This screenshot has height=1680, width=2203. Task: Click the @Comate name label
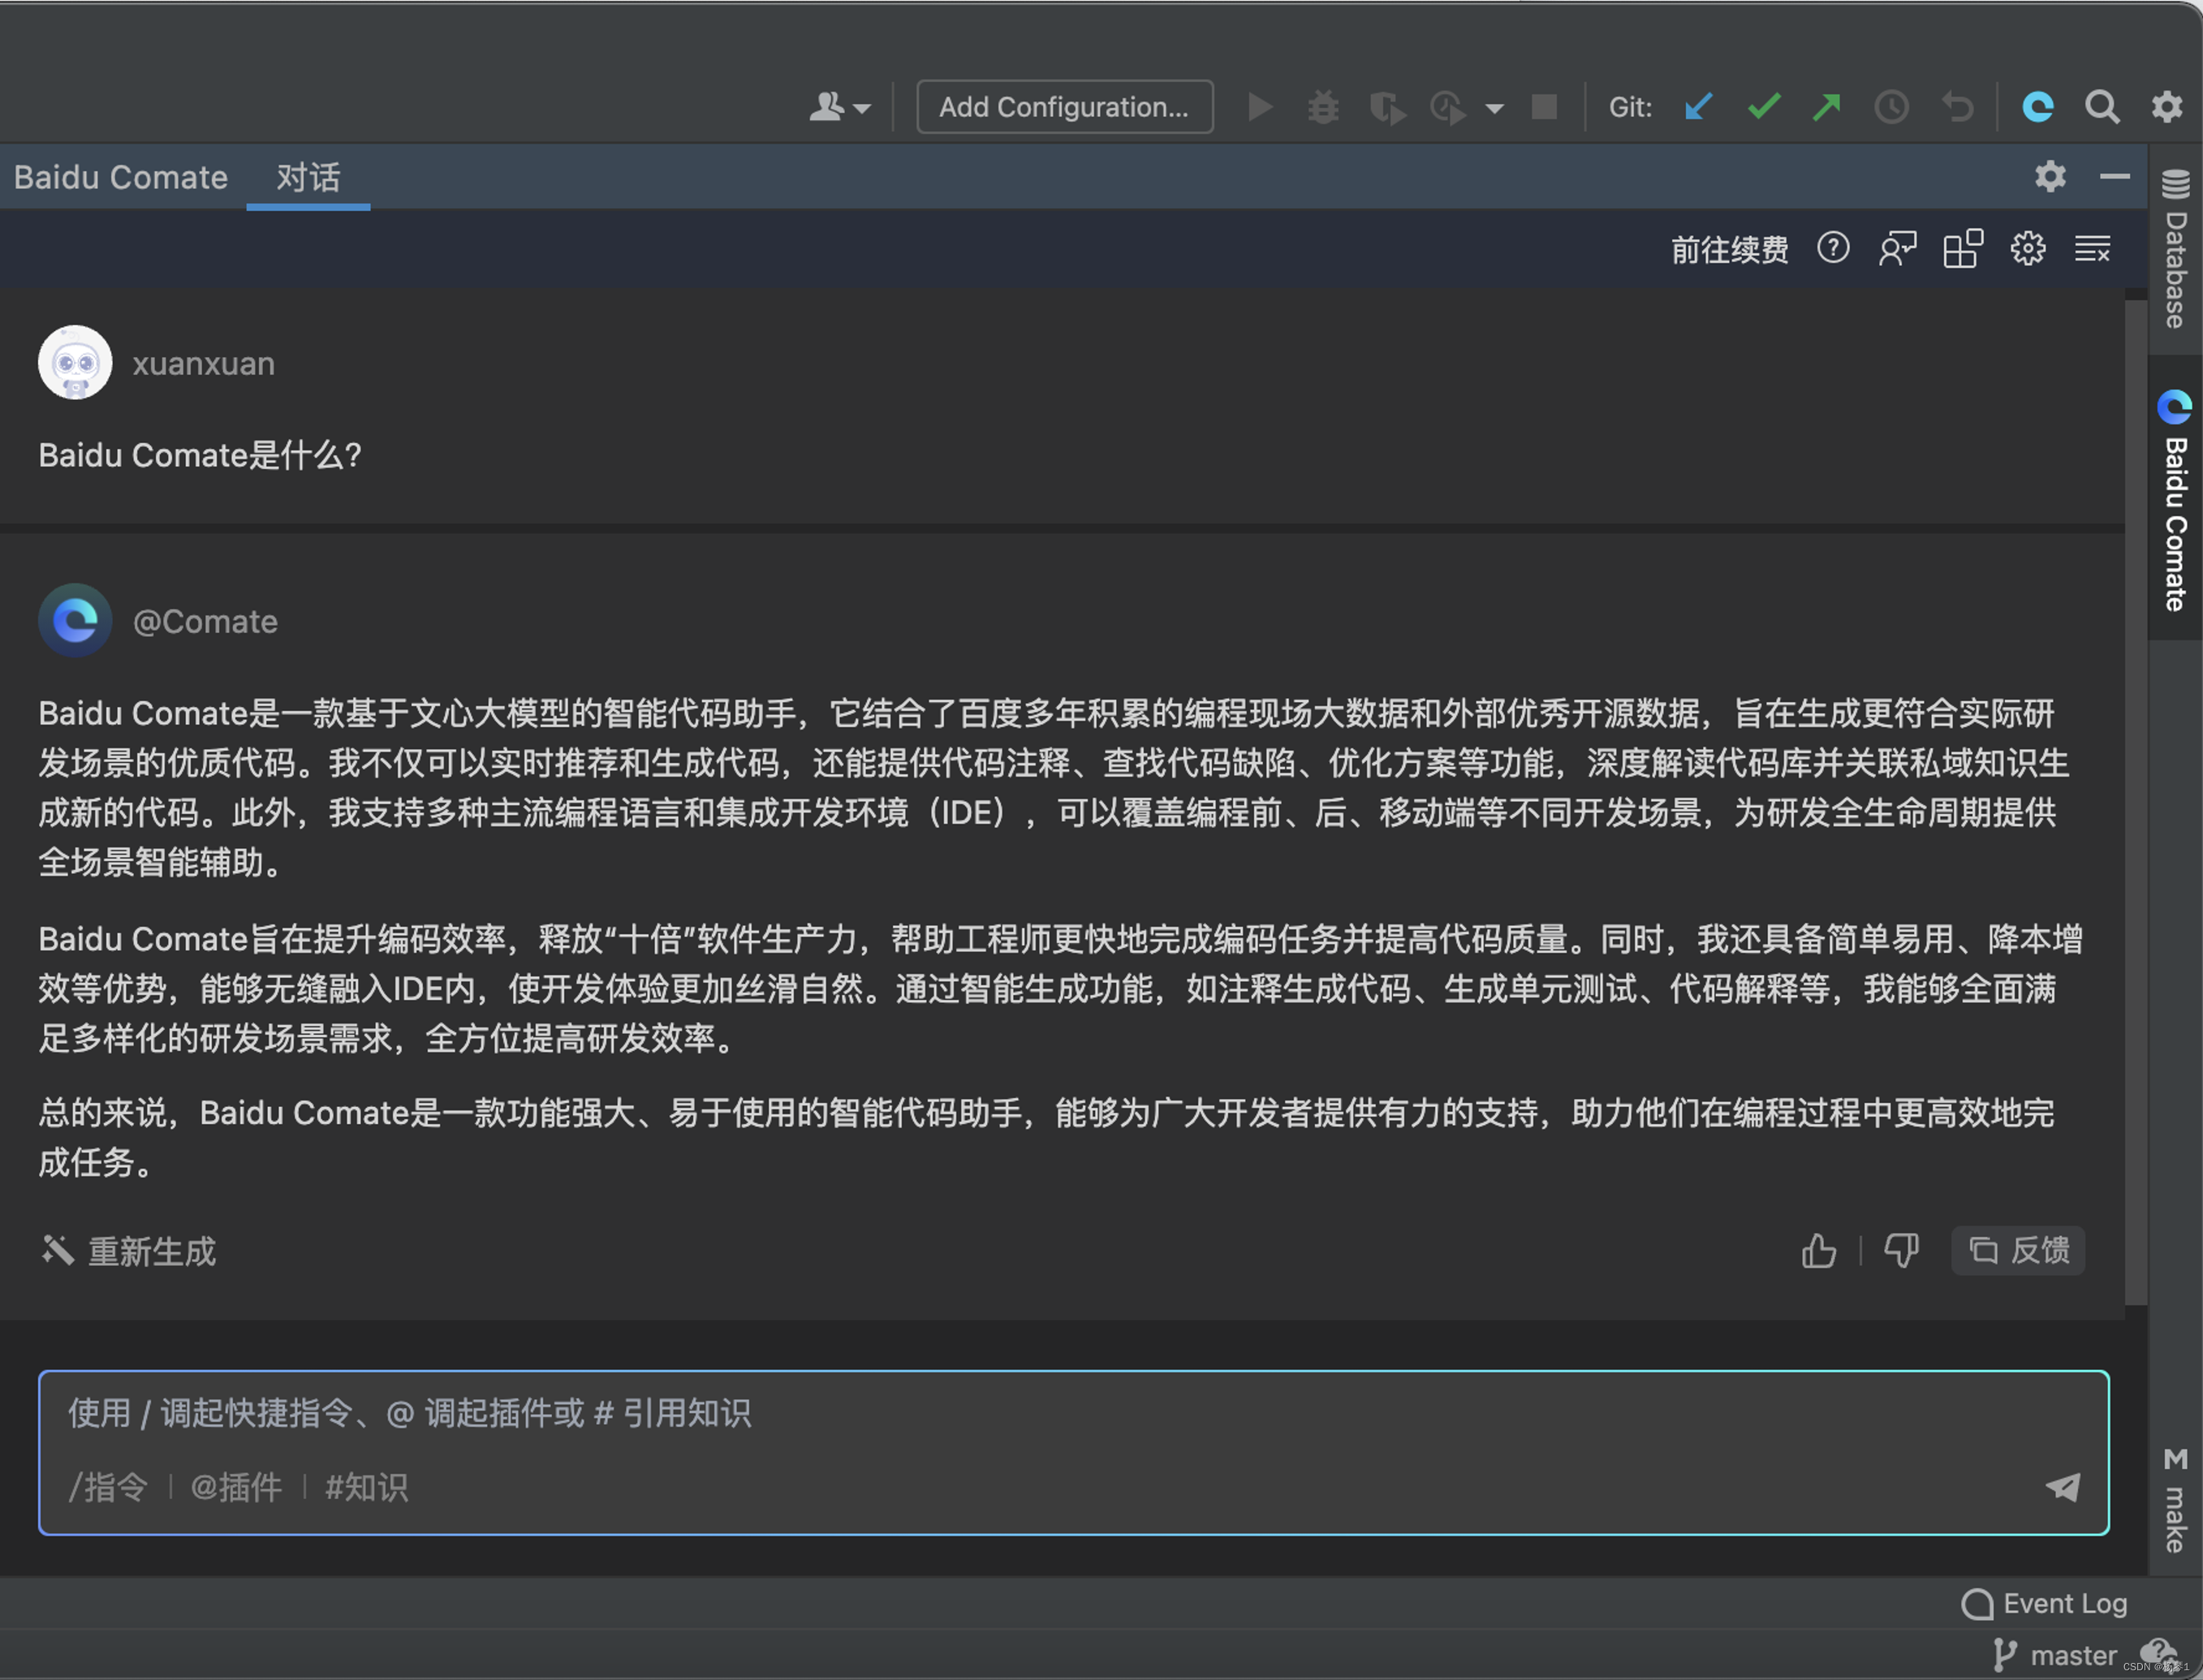pos(205,621)
